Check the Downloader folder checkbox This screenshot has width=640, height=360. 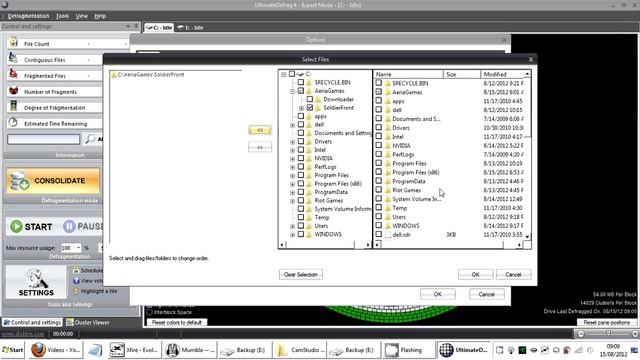310,99
